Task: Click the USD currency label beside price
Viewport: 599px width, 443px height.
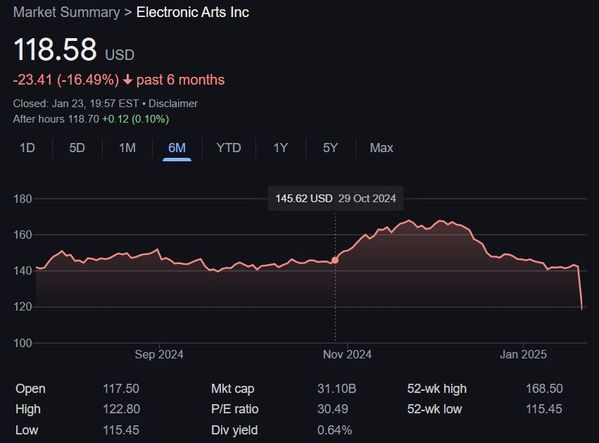Action: tap(120, 55)
